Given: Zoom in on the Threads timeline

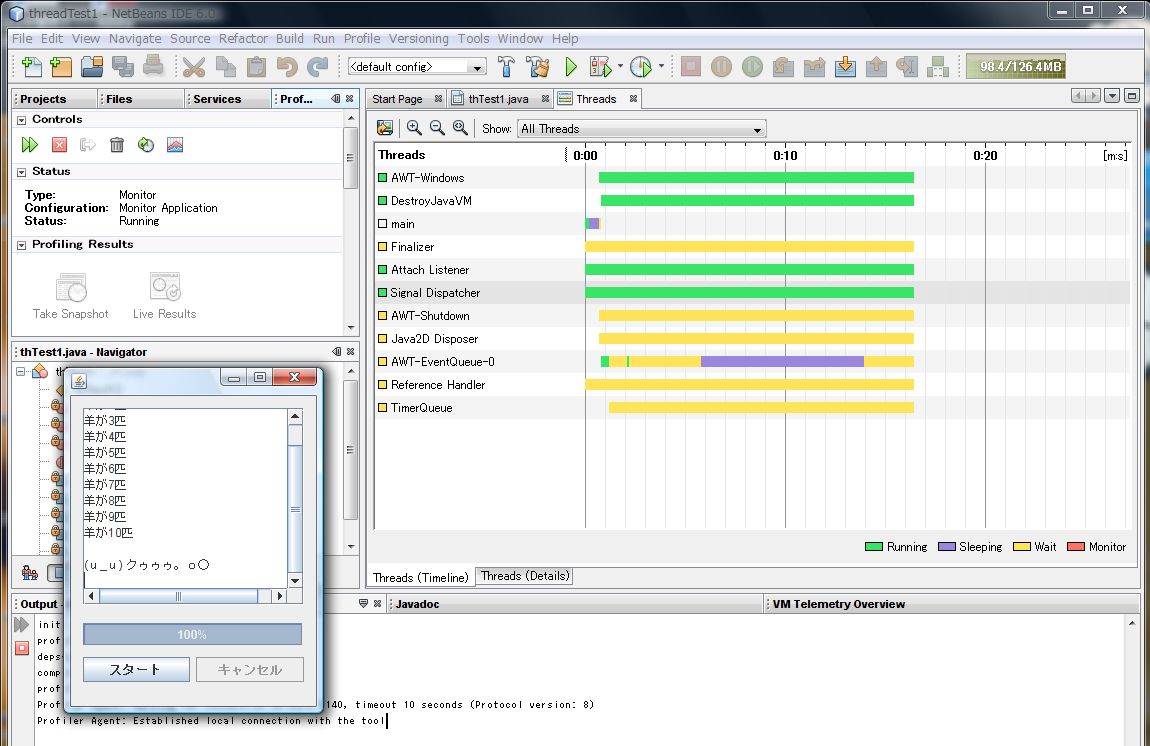Looking at the screenshot, I should tap(414, 128).
